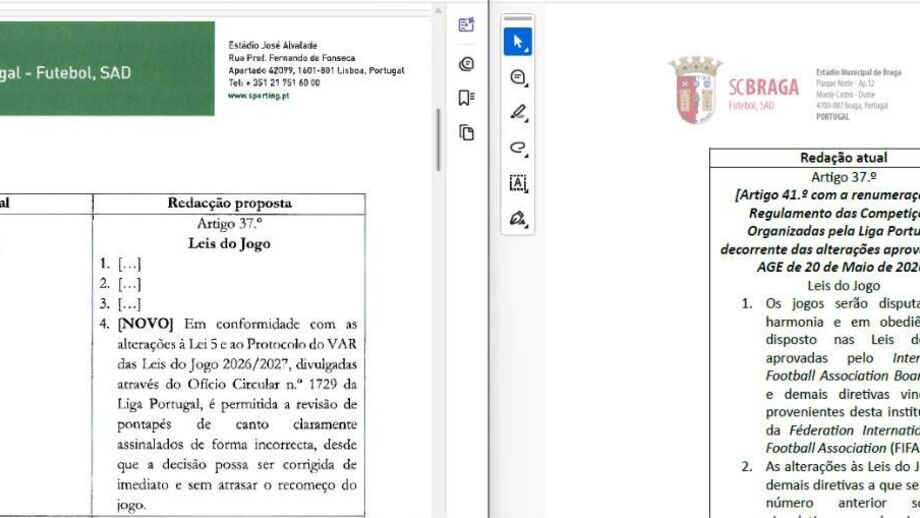This screenshot has width=920, height=518.
Task: Click the left document vertical scrollbar thumb
Action: 438,140
